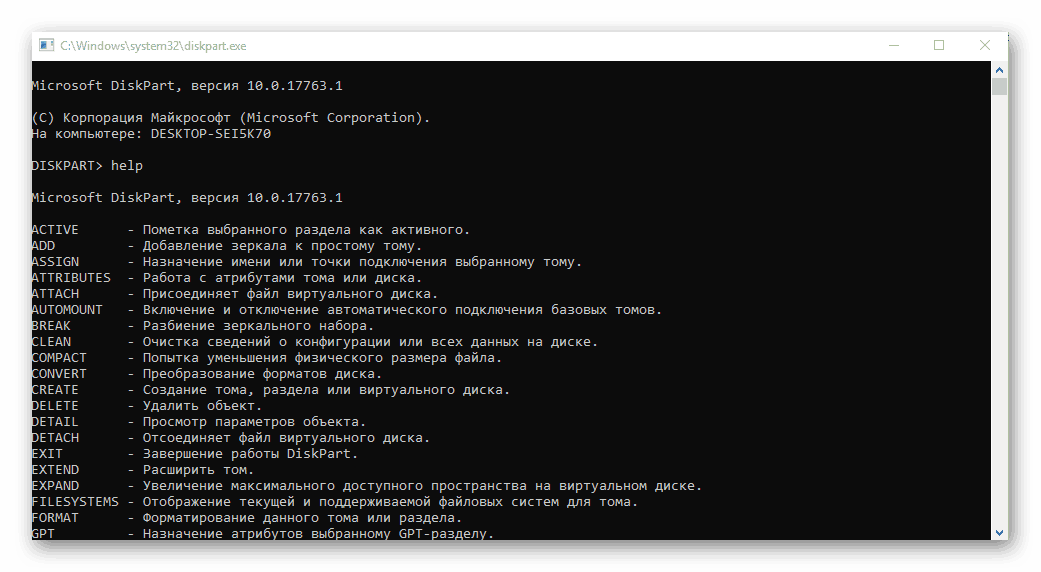
Task: Click the ACTIVE command line
Action: pos(250,230)
